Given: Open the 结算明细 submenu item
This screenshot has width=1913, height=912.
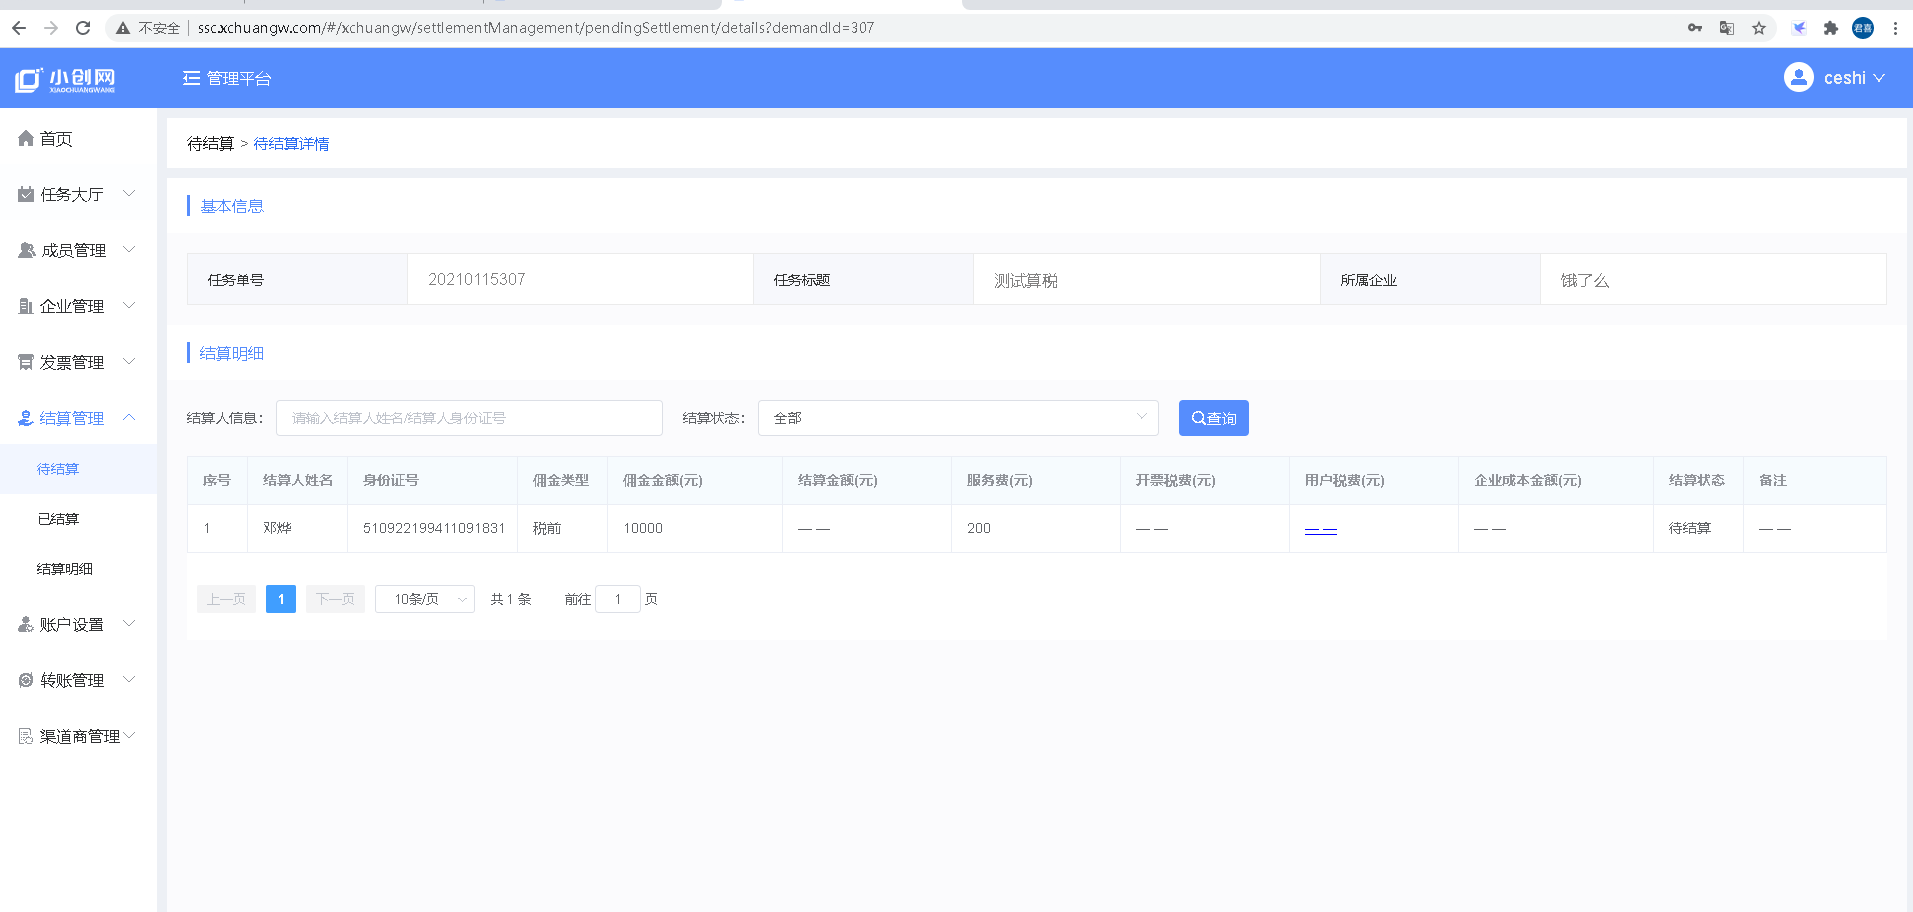Looking at the screenshot, I should (64, 569).
